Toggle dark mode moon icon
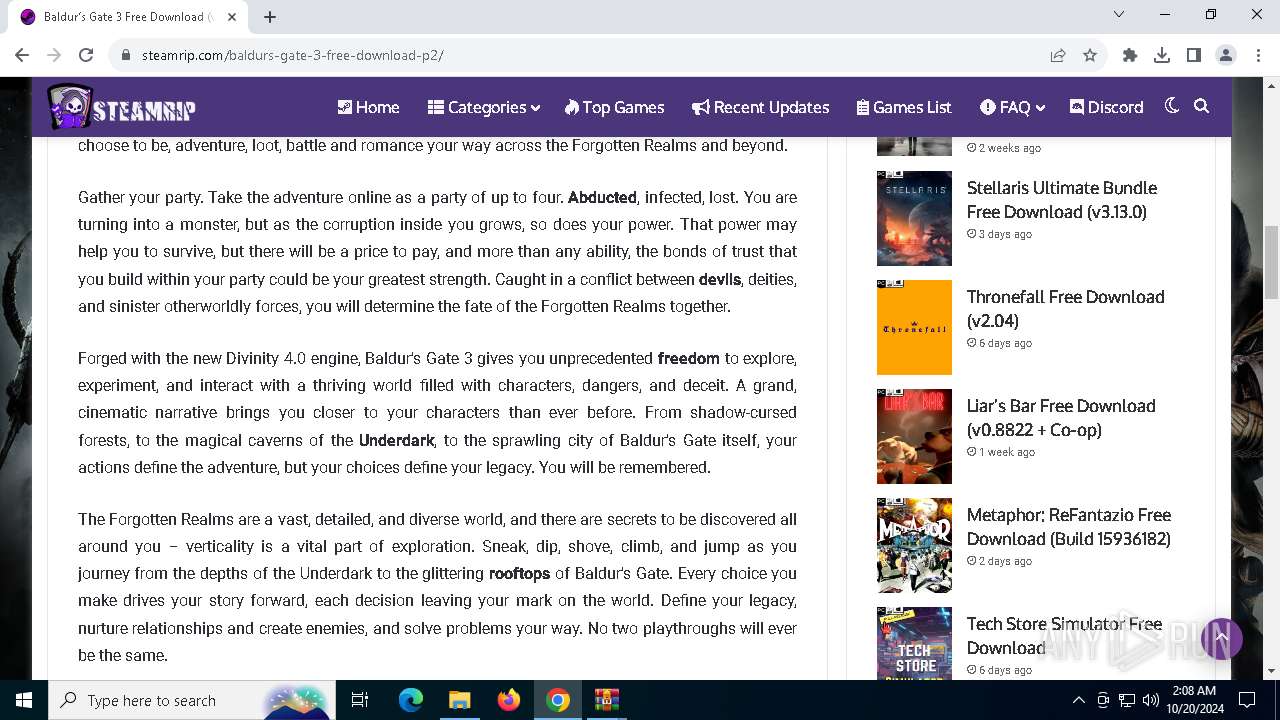 click(x=1172, y=106)
